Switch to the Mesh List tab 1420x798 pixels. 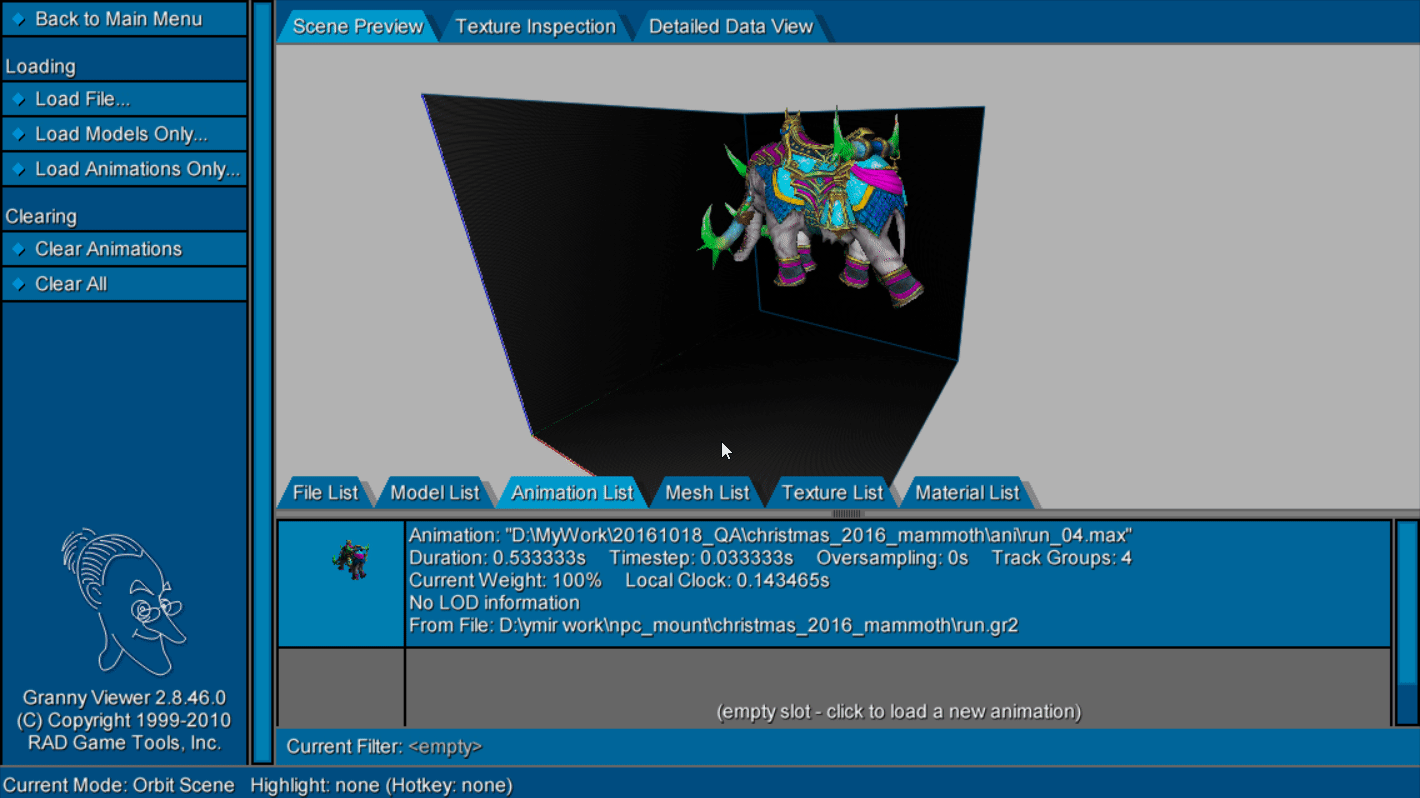pos(707,492)
